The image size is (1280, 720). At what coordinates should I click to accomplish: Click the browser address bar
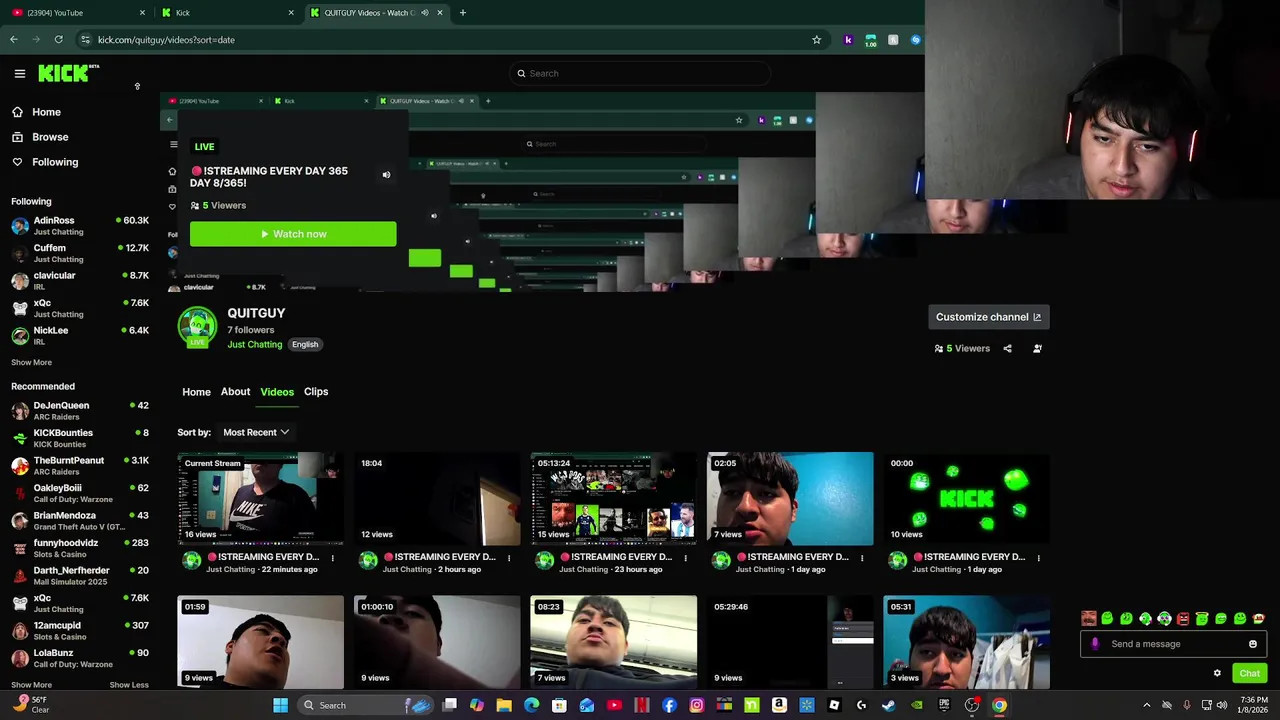(450, 40)
